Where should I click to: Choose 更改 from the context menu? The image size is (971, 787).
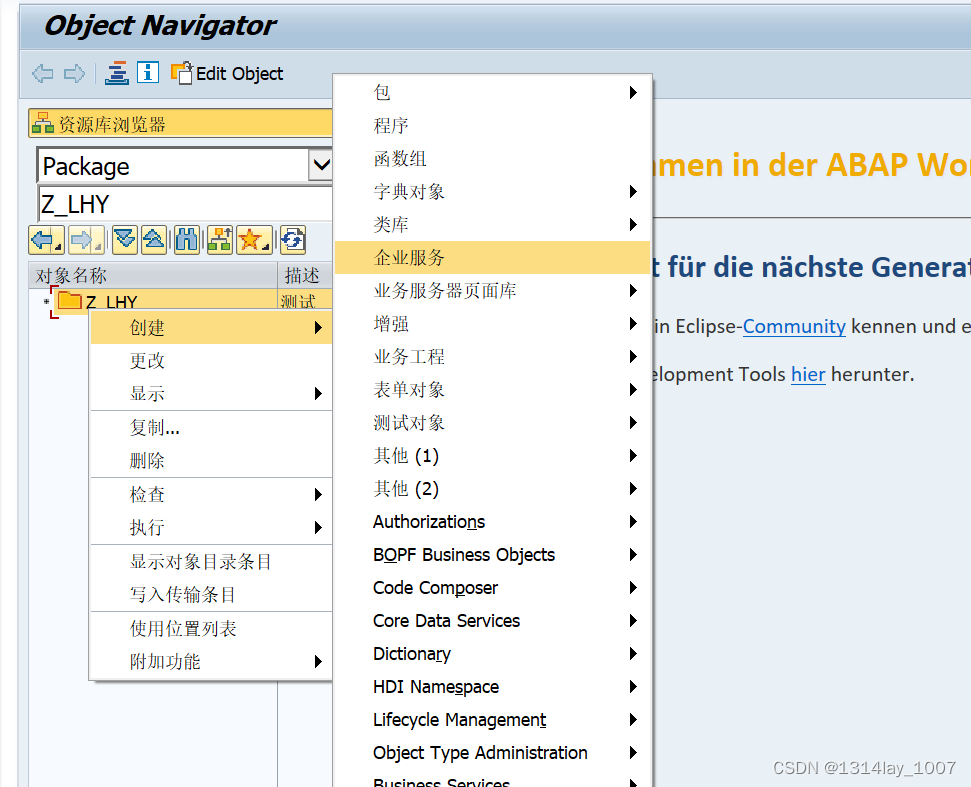pos(211,360)
